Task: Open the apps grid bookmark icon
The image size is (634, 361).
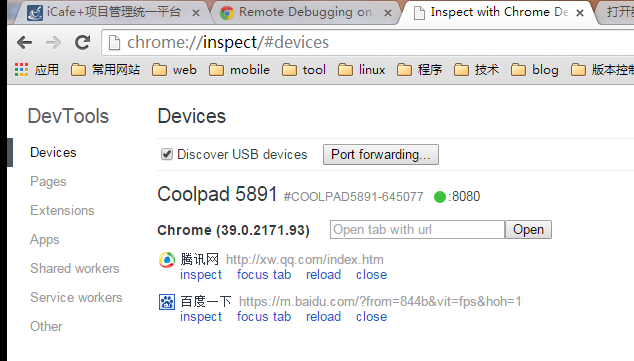Action: coord(21,70)
